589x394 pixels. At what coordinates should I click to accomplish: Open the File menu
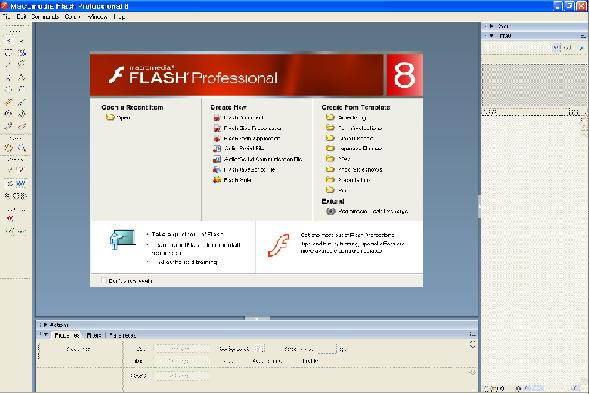pos(6,17)
